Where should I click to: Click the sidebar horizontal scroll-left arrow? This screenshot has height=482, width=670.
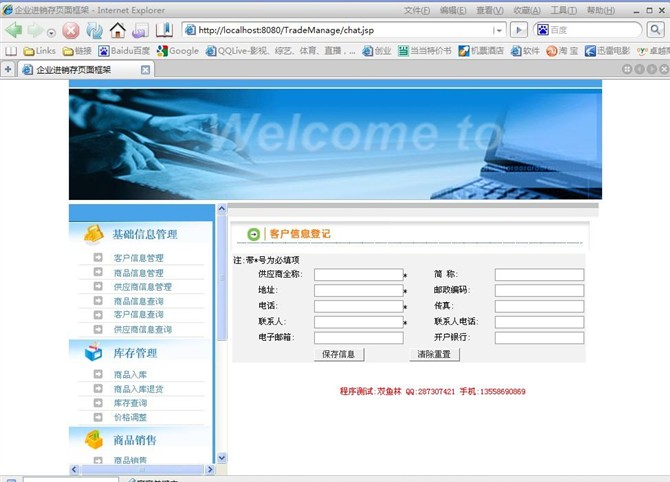74,469
